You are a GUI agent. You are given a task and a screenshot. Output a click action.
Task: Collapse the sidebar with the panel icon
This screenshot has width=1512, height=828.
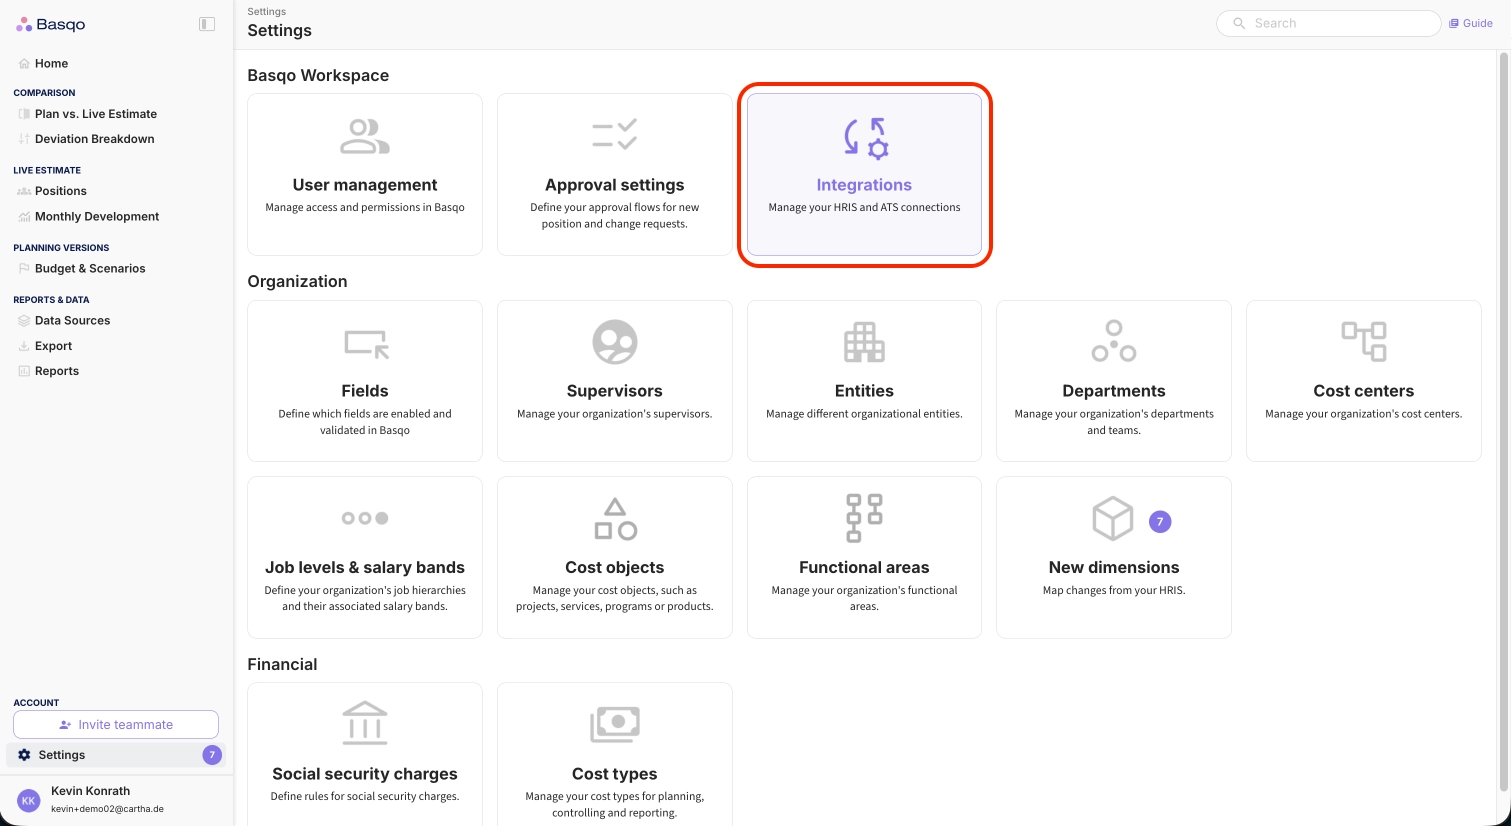(207, 24)
